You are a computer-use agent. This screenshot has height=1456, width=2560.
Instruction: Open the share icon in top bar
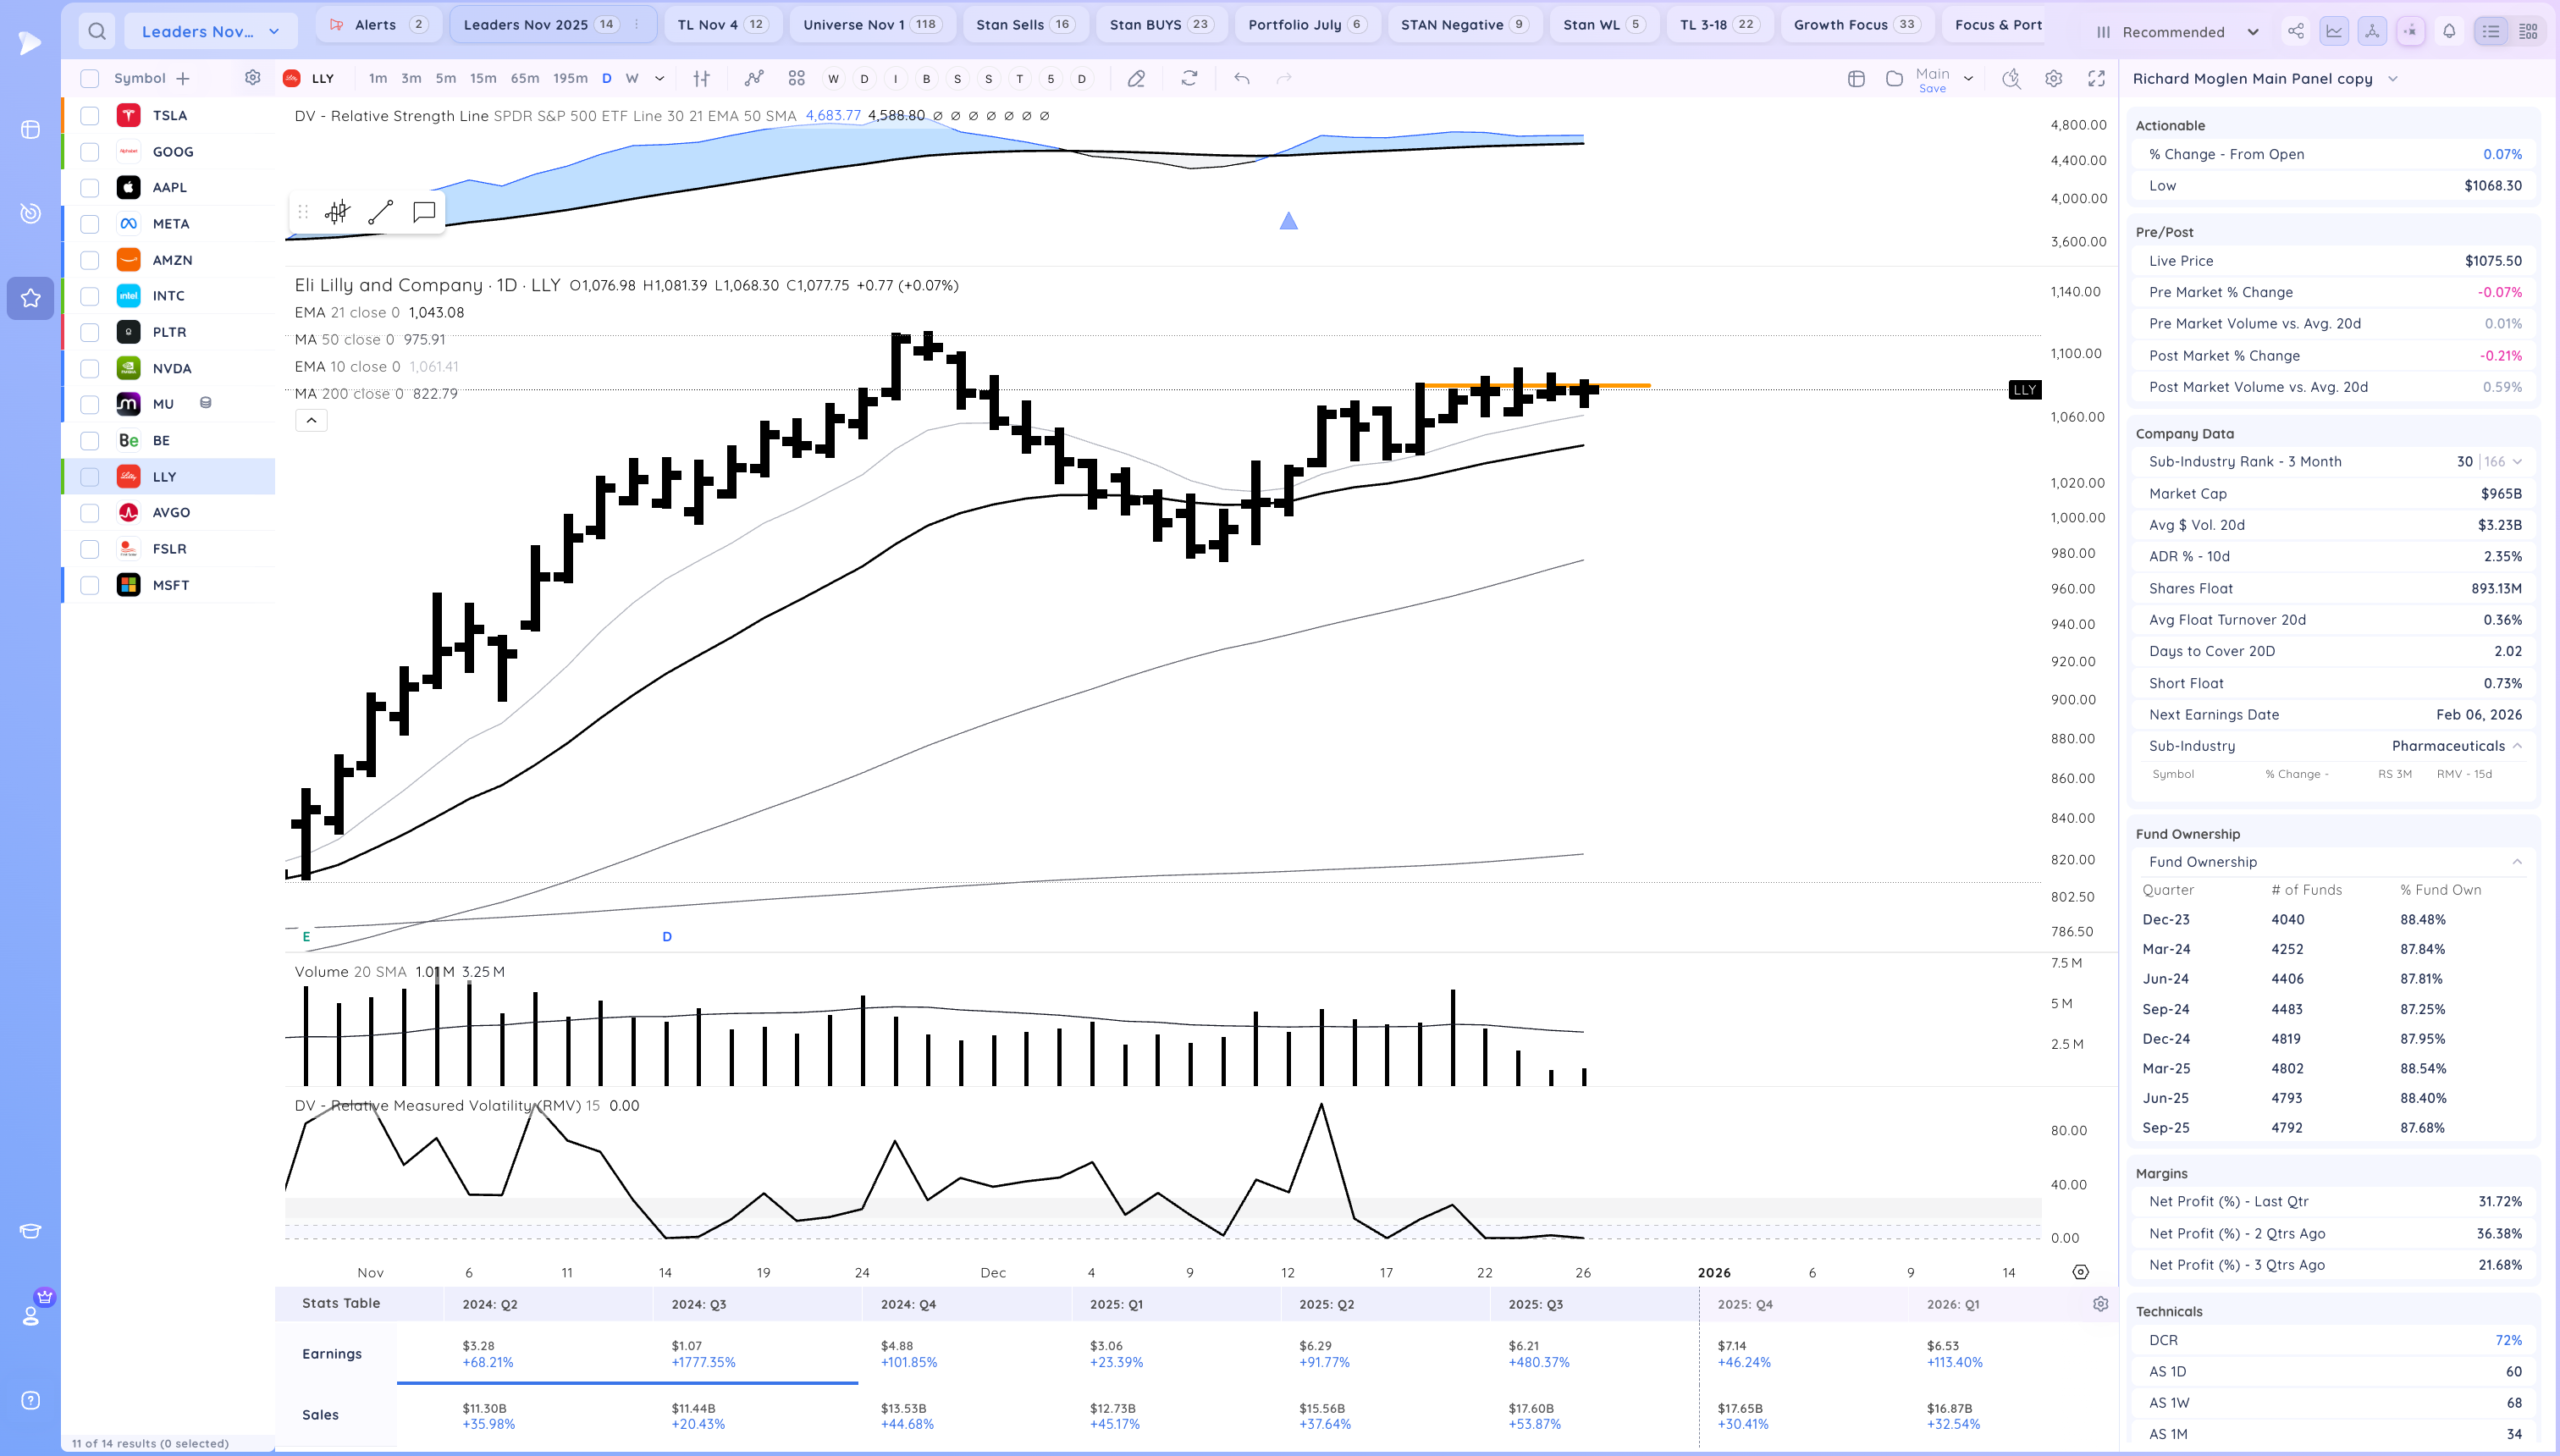[x=2295, y=31]
